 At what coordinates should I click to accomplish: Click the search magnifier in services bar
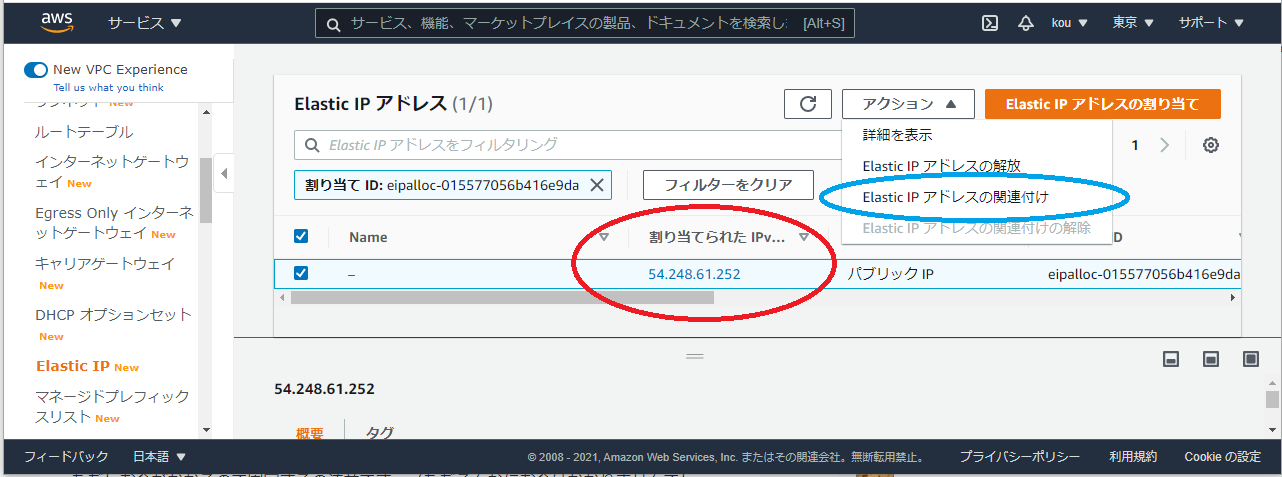coord(333,23)
